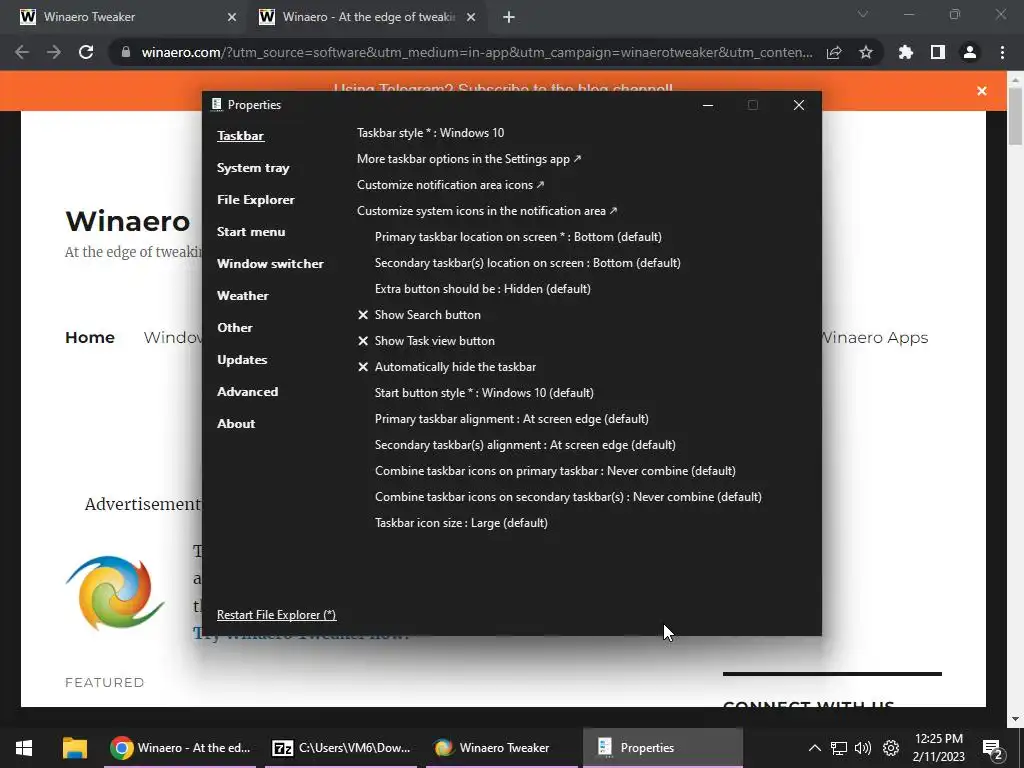
Task: Open the Other section
Action: click(234, 328)
